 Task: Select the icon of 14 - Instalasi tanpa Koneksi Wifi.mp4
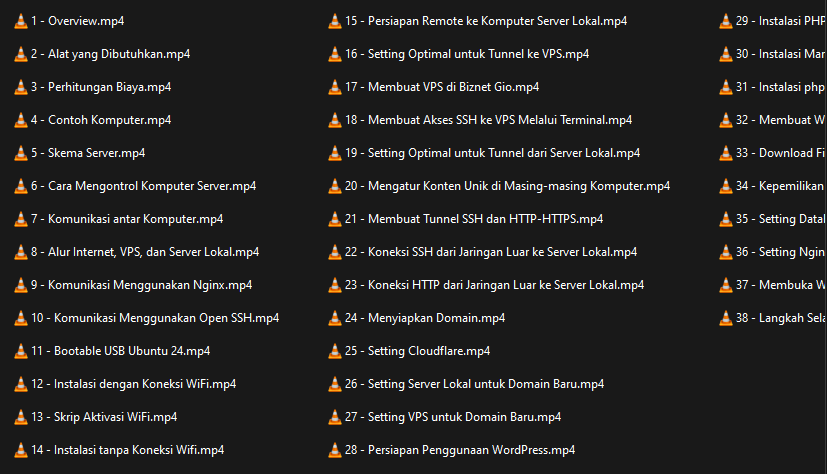21,450
